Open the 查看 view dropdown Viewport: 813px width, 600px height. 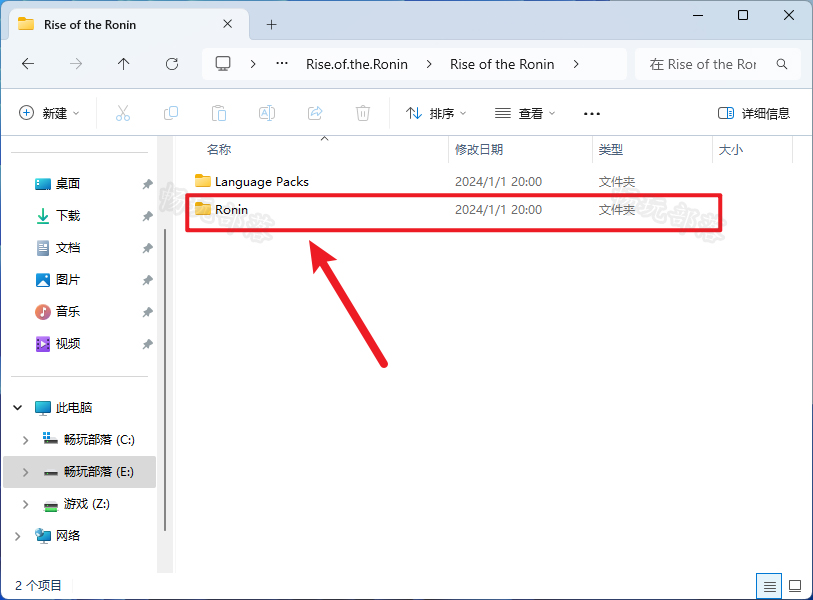pos(525,113)
